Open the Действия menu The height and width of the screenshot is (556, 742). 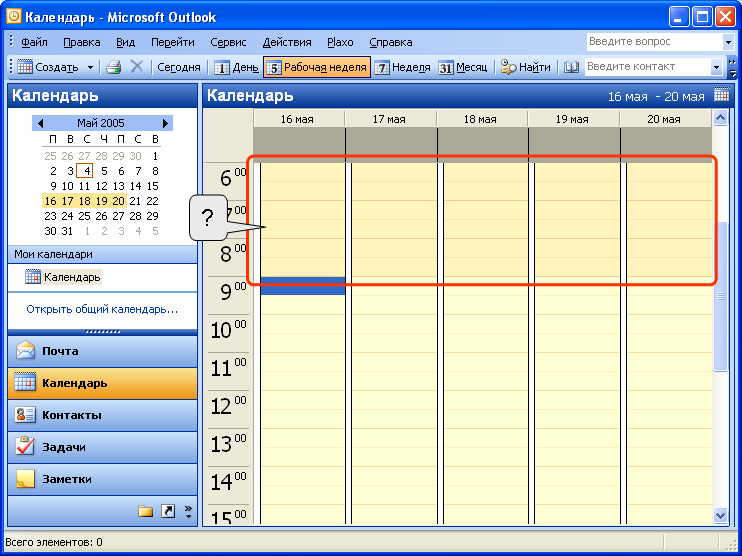287,42
